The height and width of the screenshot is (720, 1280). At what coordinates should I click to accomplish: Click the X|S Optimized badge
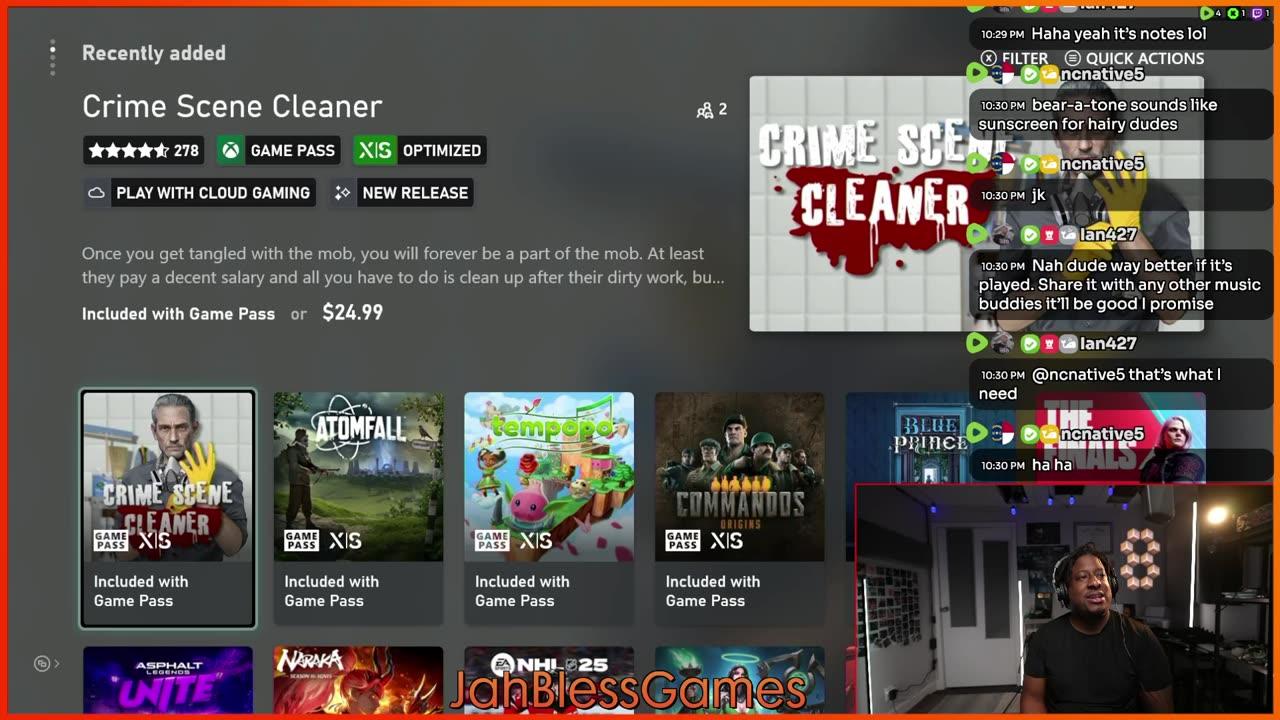[420, 151]
